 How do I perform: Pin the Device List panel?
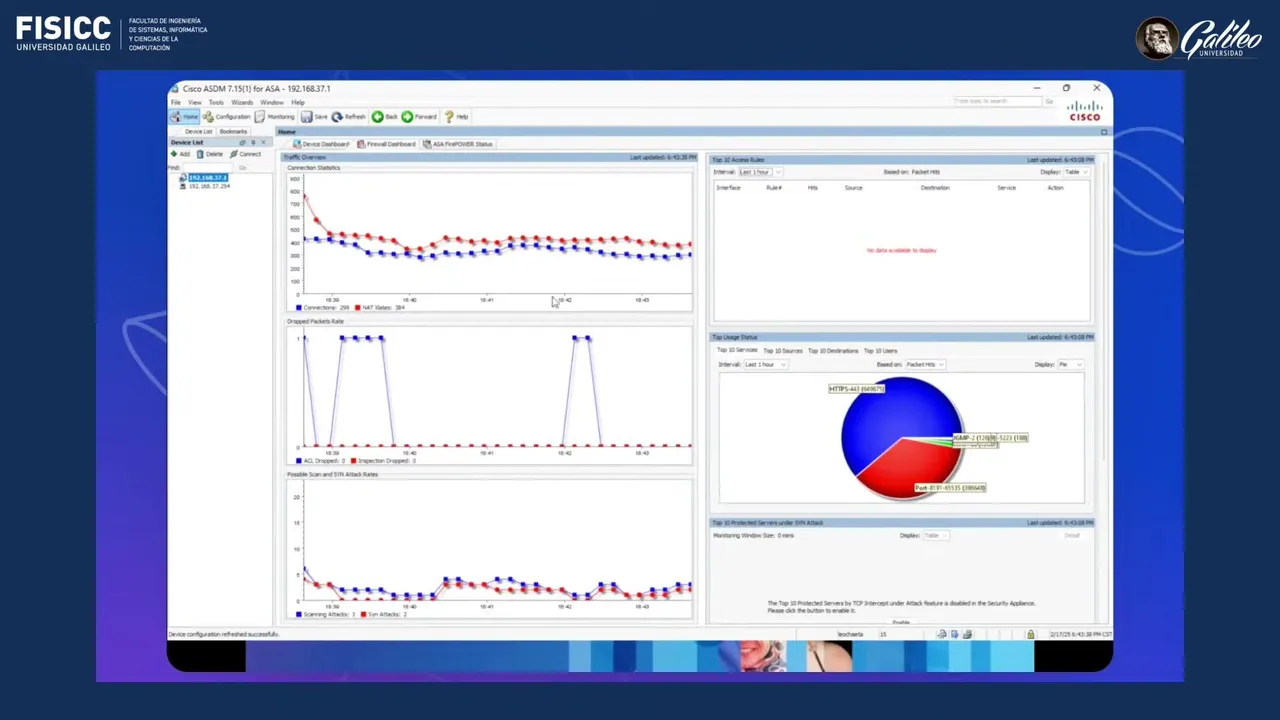pos(254,143)
